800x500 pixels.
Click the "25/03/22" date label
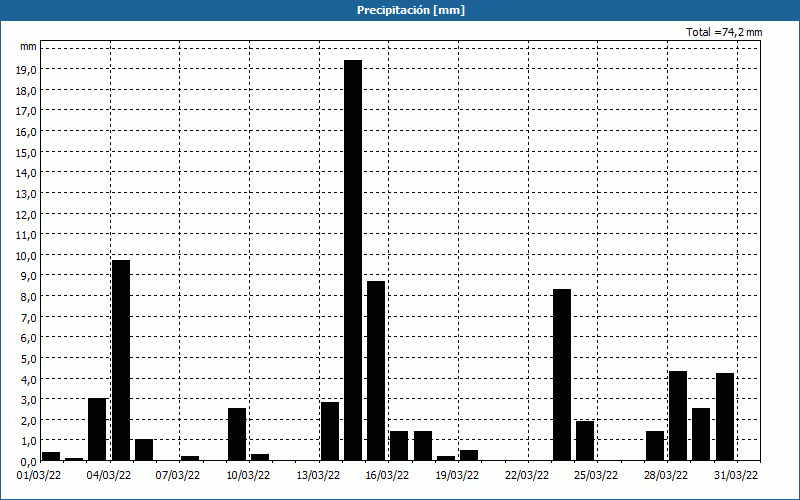click(596, 475)
